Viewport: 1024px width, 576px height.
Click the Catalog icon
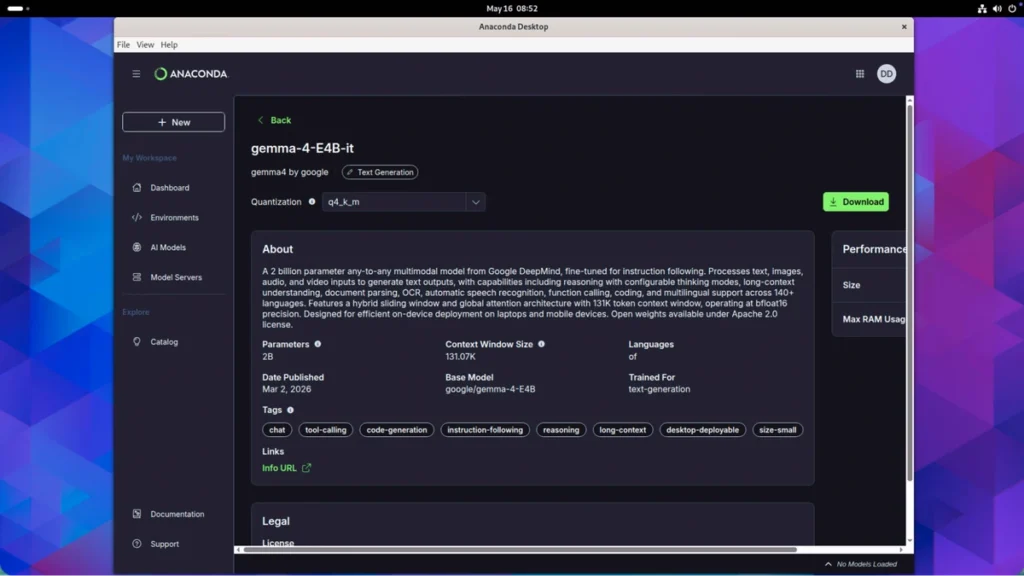point(136,342)
